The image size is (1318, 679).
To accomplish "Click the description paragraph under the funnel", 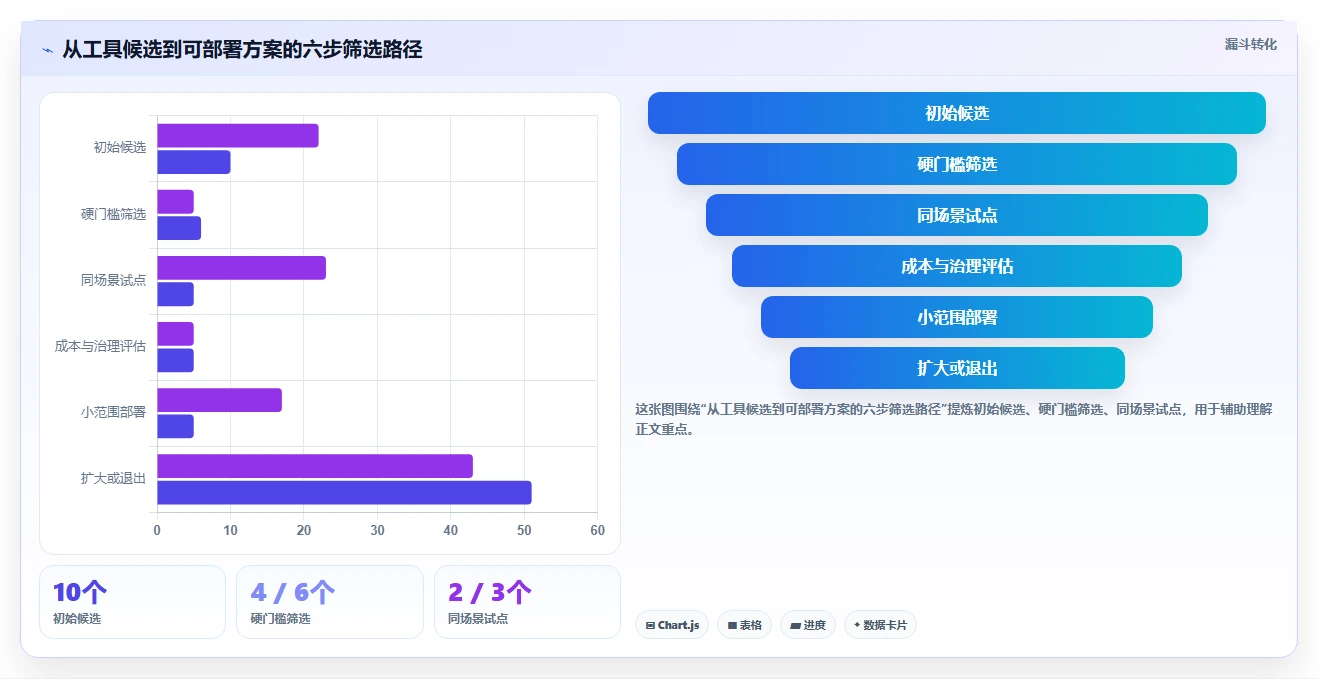I will (x=954, y=419).
